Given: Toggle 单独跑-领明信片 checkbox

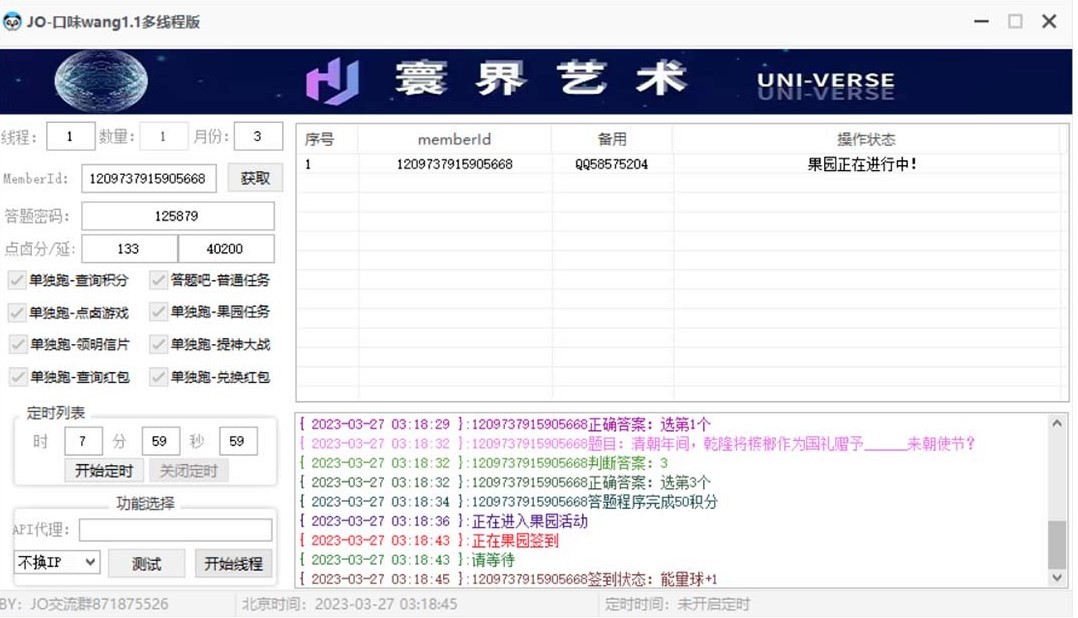Looking at the screenshot, I should (17, 344).
